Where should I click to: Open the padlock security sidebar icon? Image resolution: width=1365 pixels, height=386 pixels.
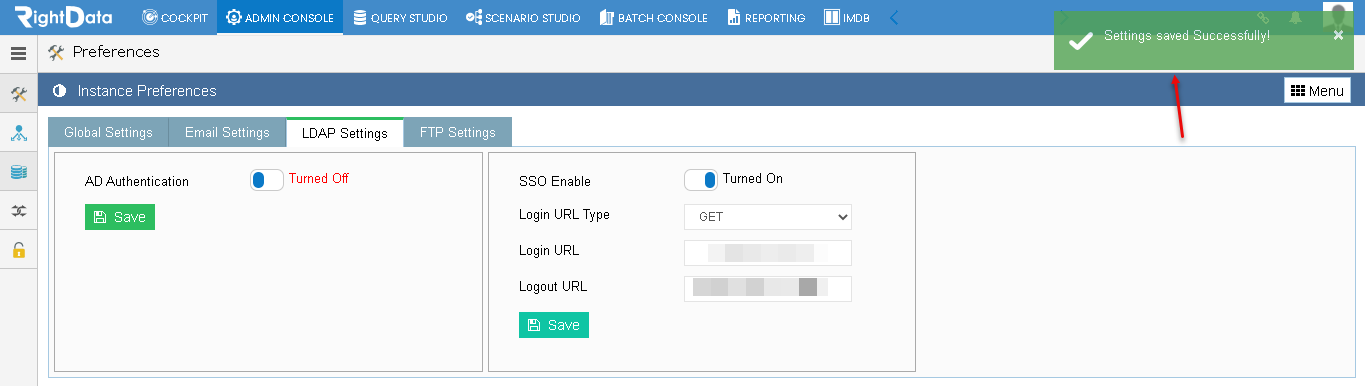point(18,250)
